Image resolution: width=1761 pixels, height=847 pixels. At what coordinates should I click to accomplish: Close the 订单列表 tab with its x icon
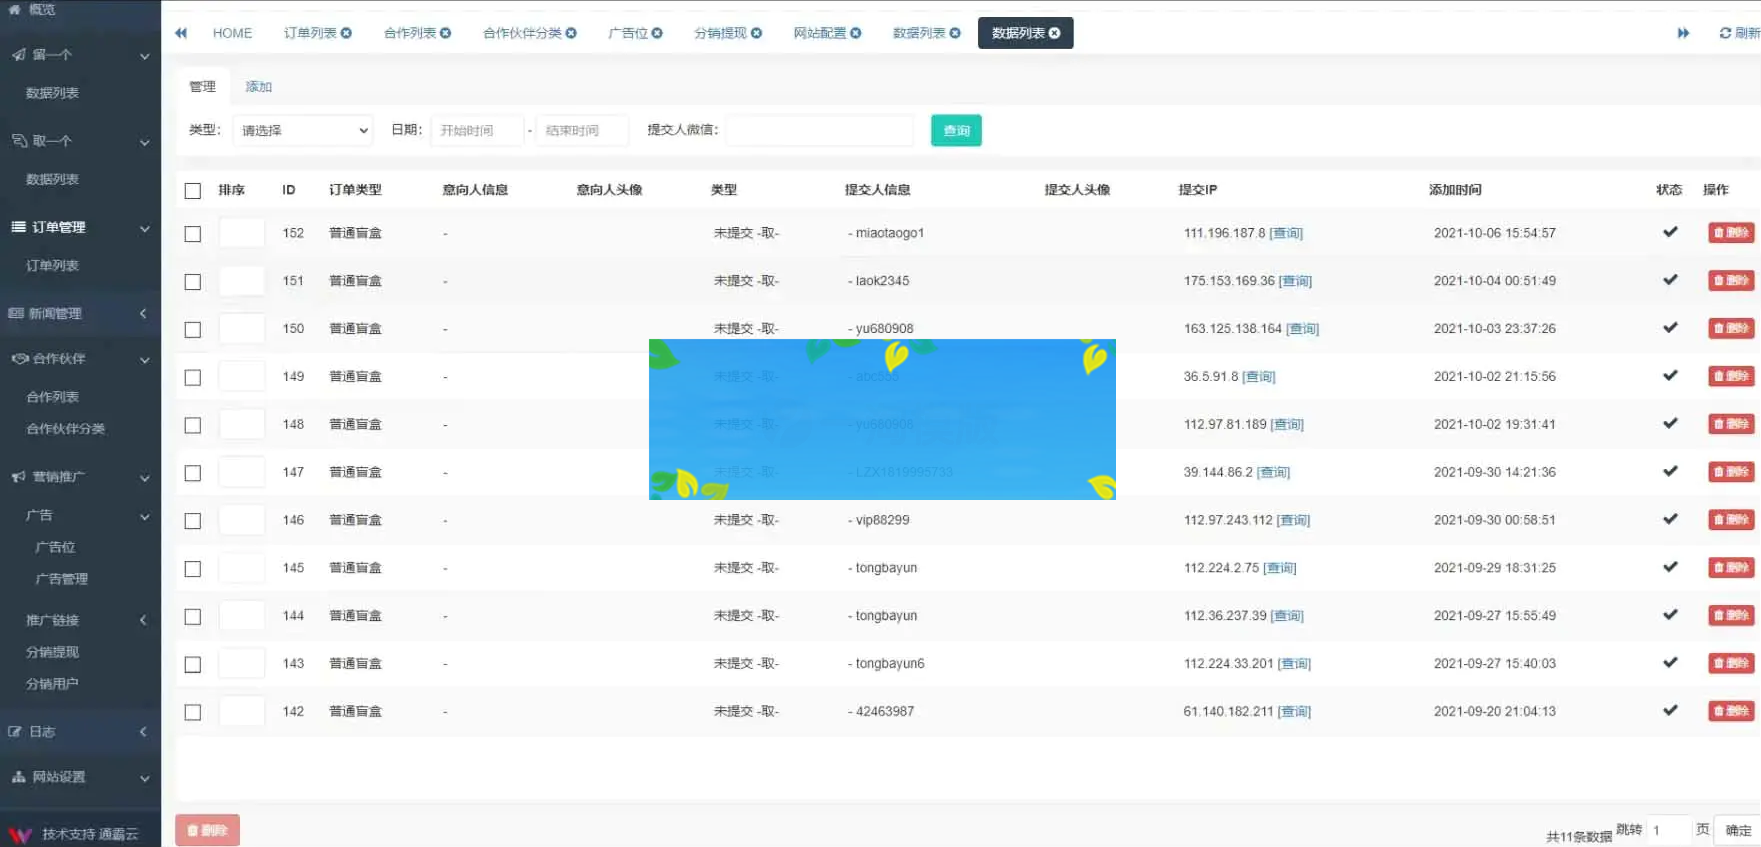[347, 33]
